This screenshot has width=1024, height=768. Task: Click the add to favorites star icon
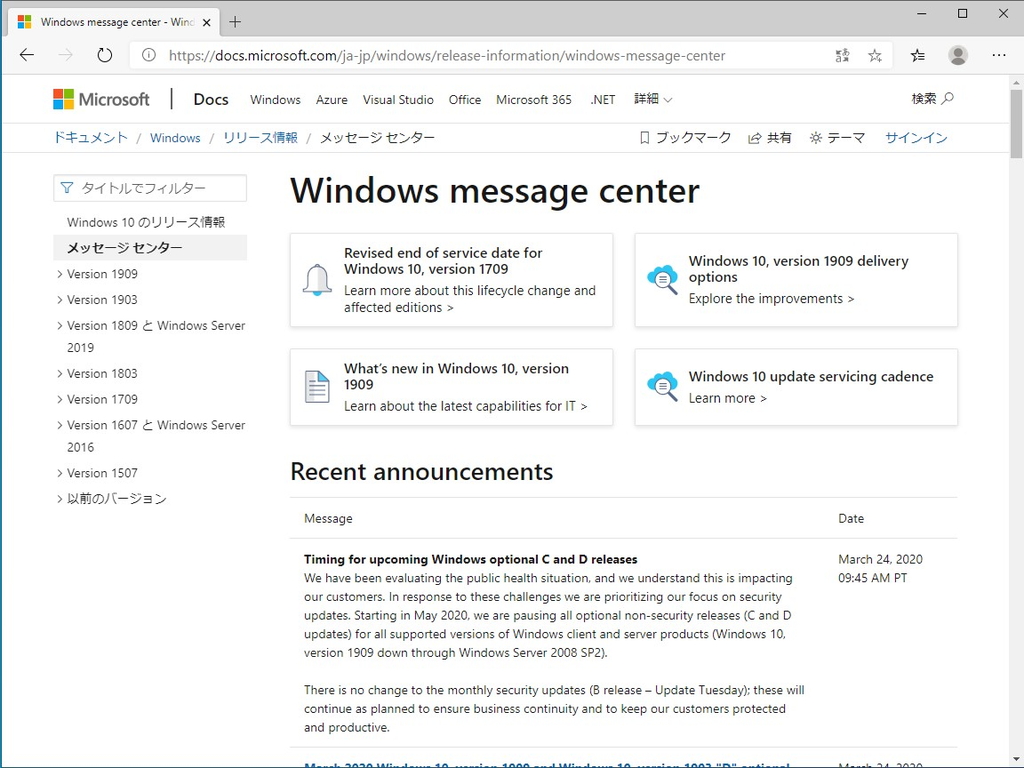875,55
